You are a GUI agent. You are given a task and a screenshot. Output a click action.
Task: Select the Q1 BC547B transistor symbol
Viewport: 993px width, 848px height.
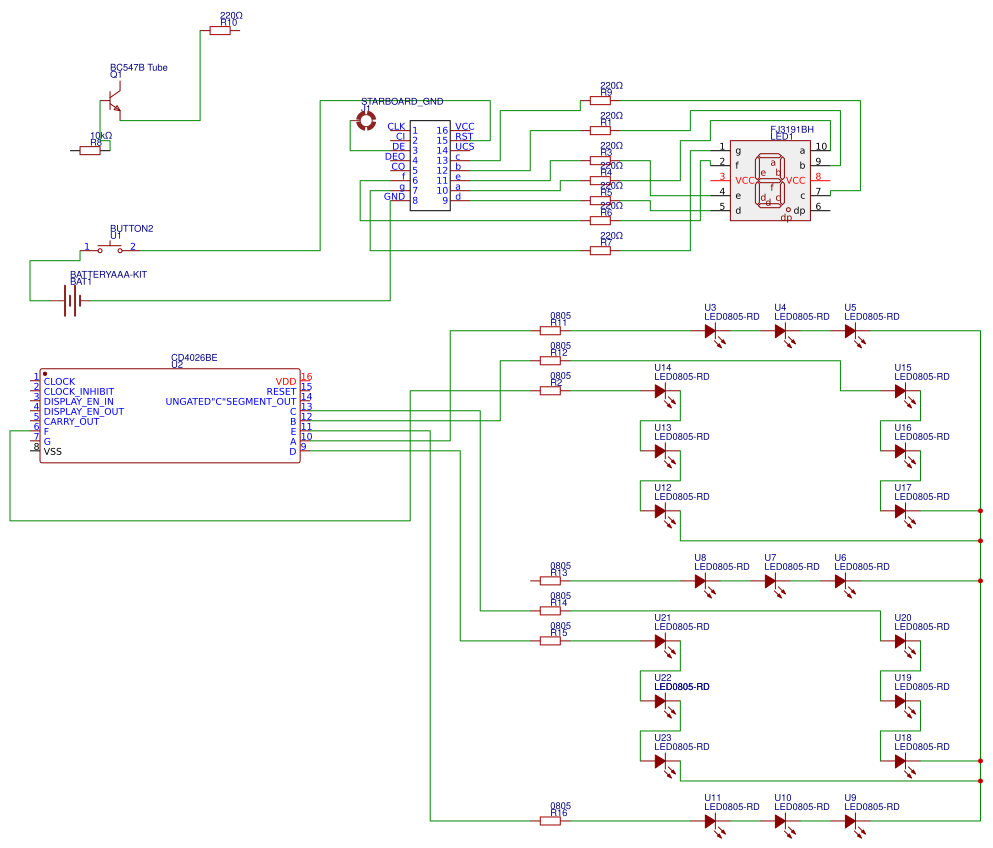[112, 101]
